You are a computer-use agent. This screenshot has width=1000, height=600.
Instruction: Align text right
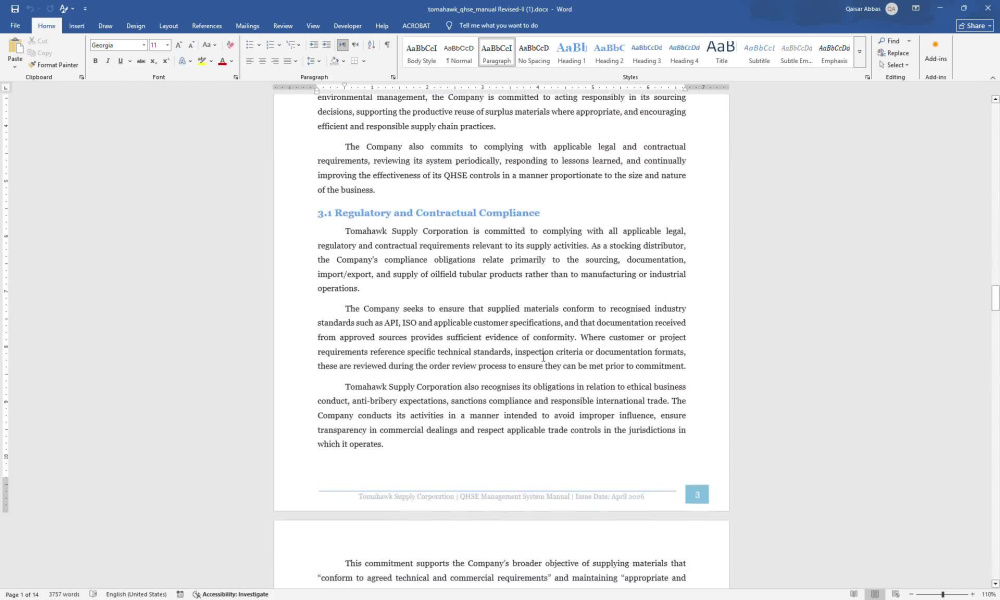pos(275,61)
